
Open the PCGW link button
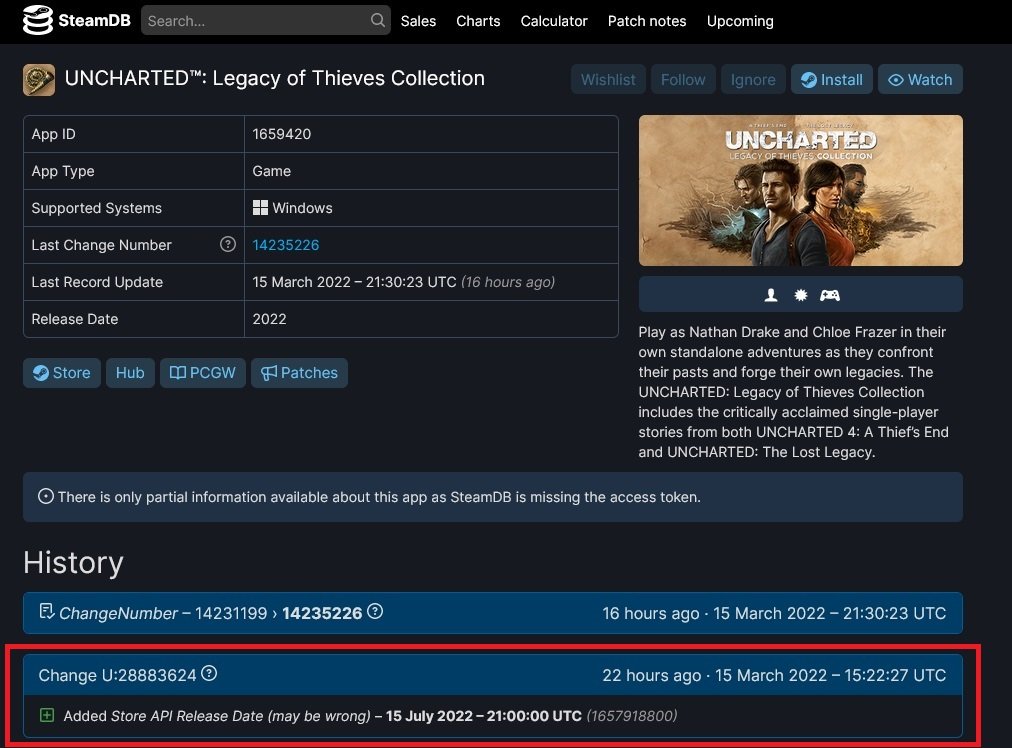click(203, 372)
